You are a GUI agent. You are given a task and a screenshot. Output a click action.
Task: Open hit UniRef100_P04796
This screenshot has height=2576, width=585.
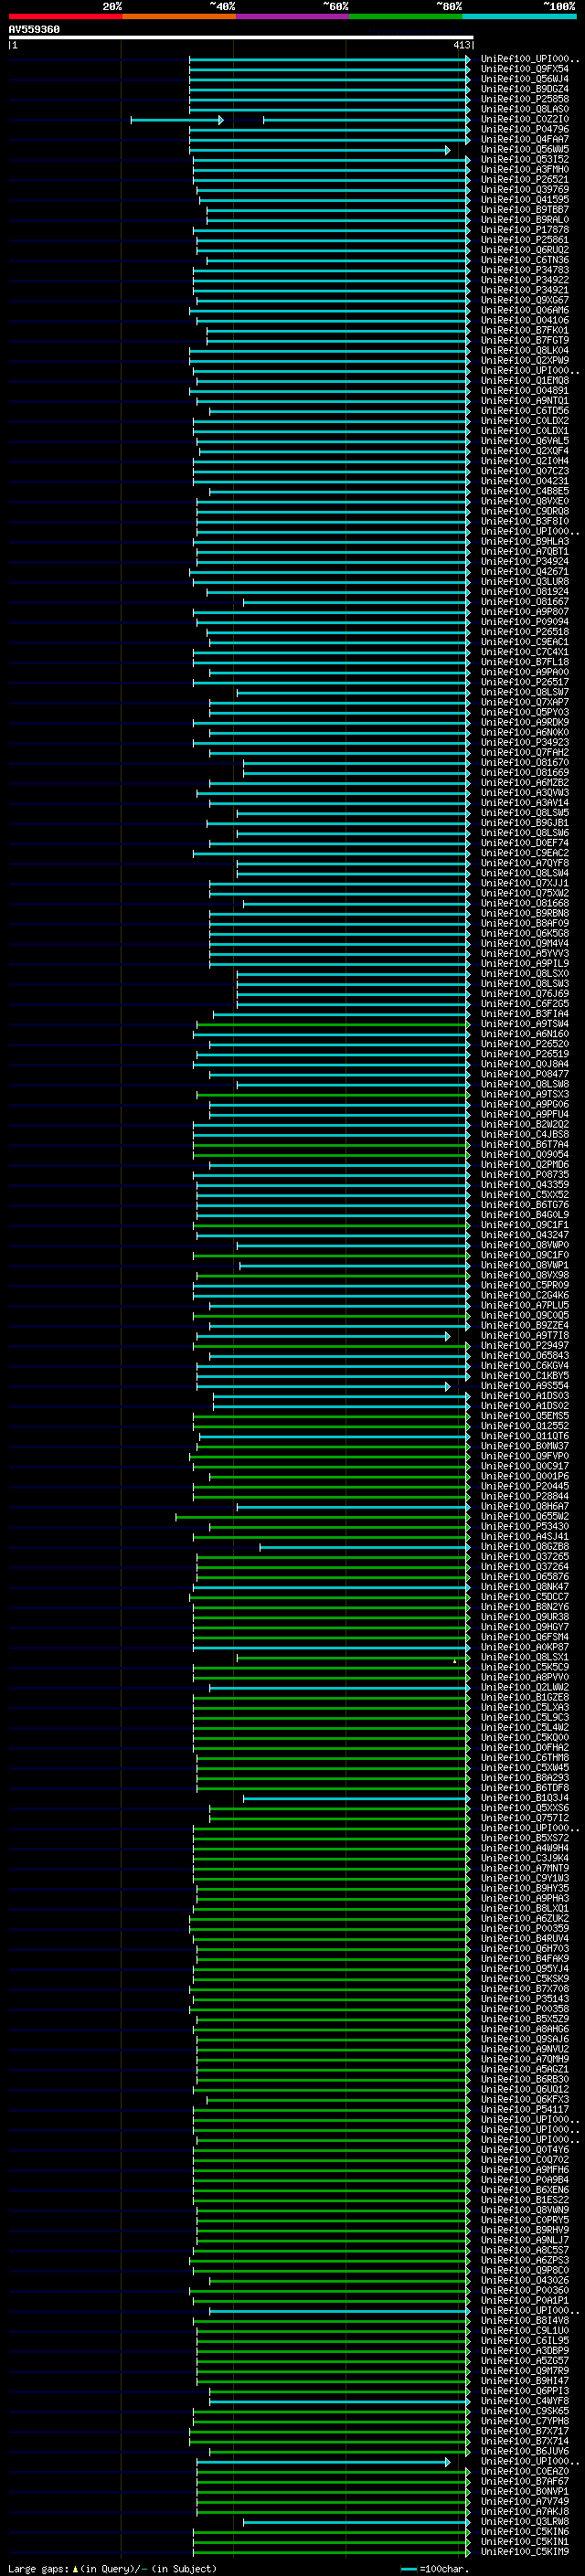[525, 129]
